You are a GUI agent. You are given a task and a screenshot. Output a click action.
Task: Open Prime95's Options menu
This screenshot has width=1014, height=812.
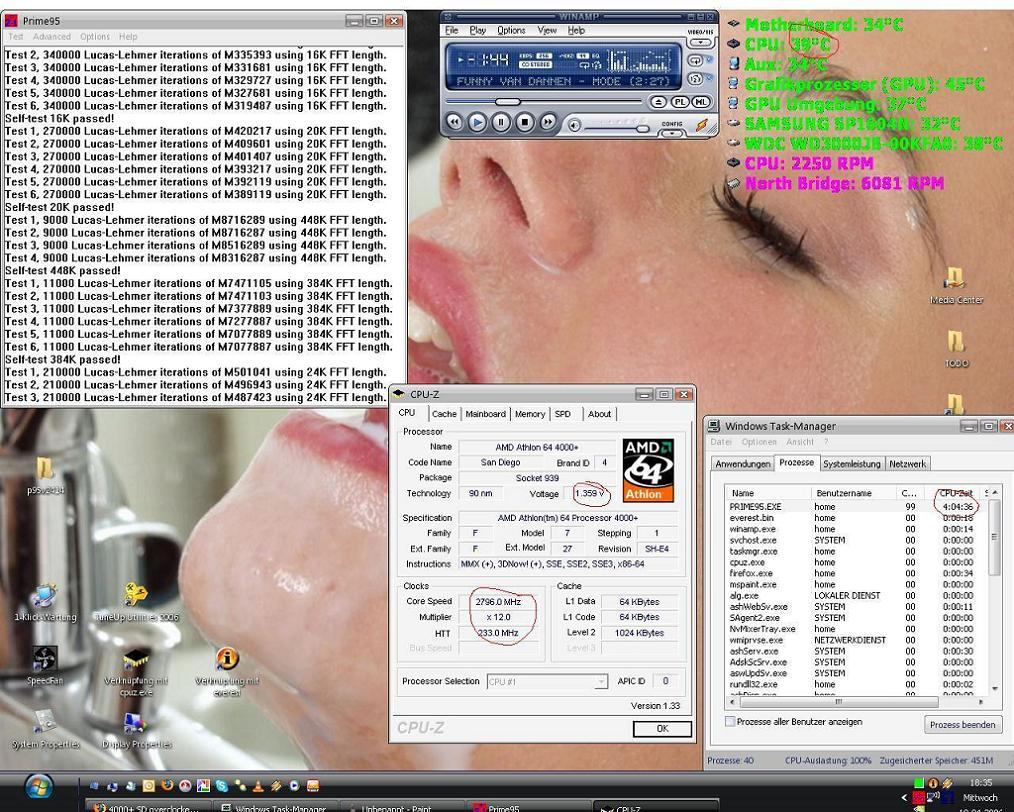coord(94,37)
